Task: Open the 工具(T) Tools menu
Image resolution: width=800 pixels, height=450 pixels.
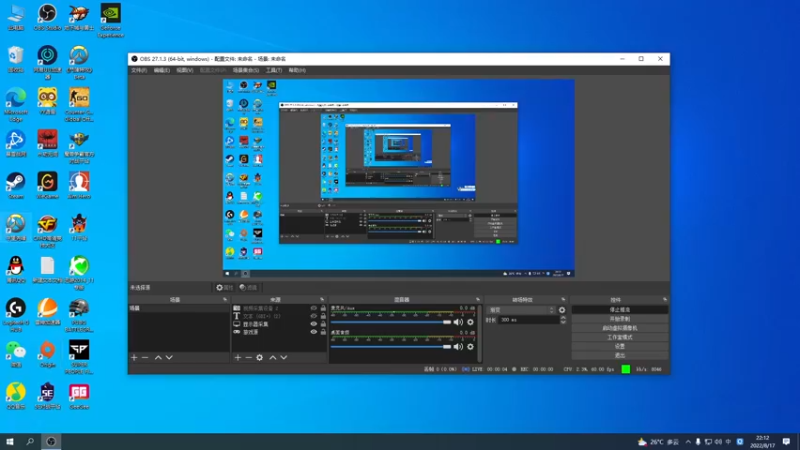Action: [x=274, y=70]
